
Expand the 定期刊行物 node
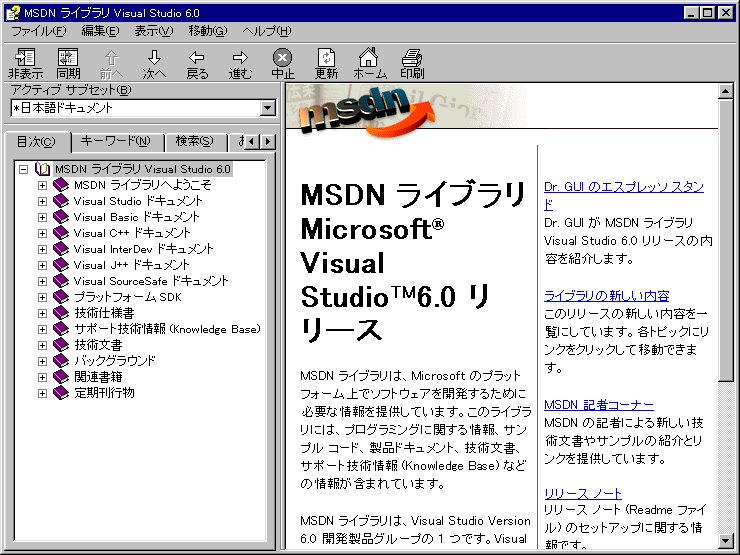coord(42,394)
